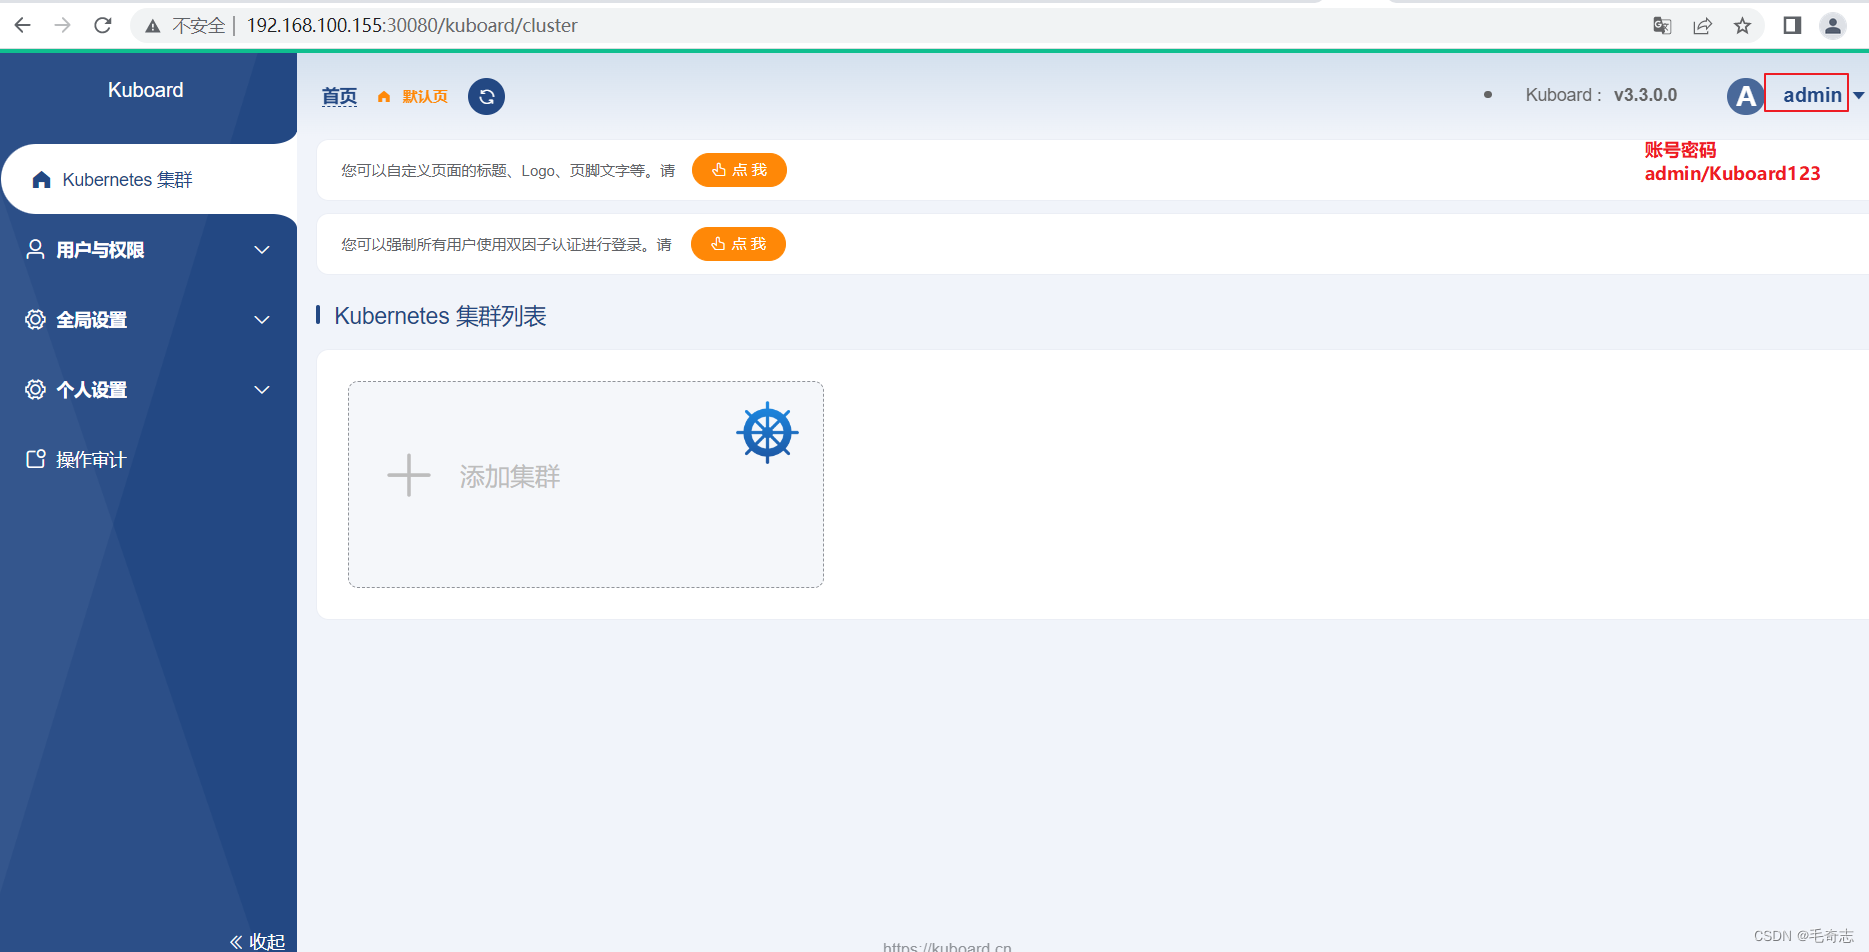Open the 操作审计 menu item
Viewport: 1869px width, 952px height.
[x=148, y=459]
